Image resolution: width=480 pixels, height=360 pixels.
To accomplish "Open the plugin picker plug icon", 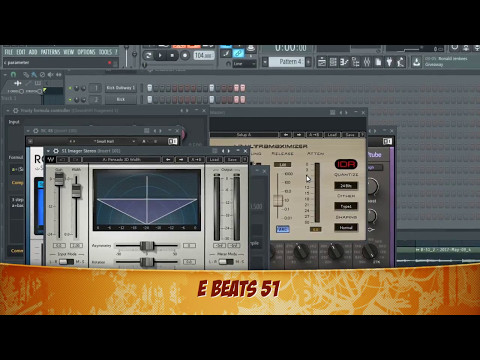I will point(389,62).
